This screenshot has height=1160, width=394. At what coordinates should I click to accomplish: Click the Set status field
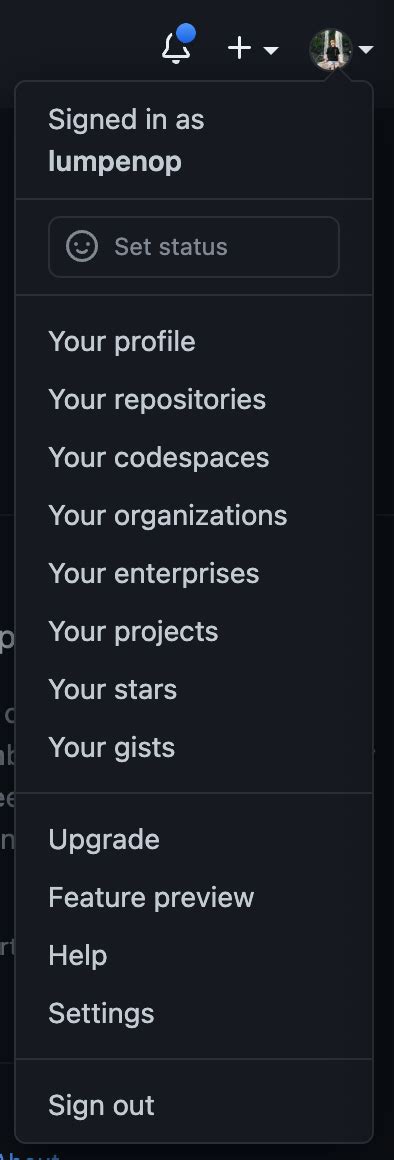tap(194, 247)
